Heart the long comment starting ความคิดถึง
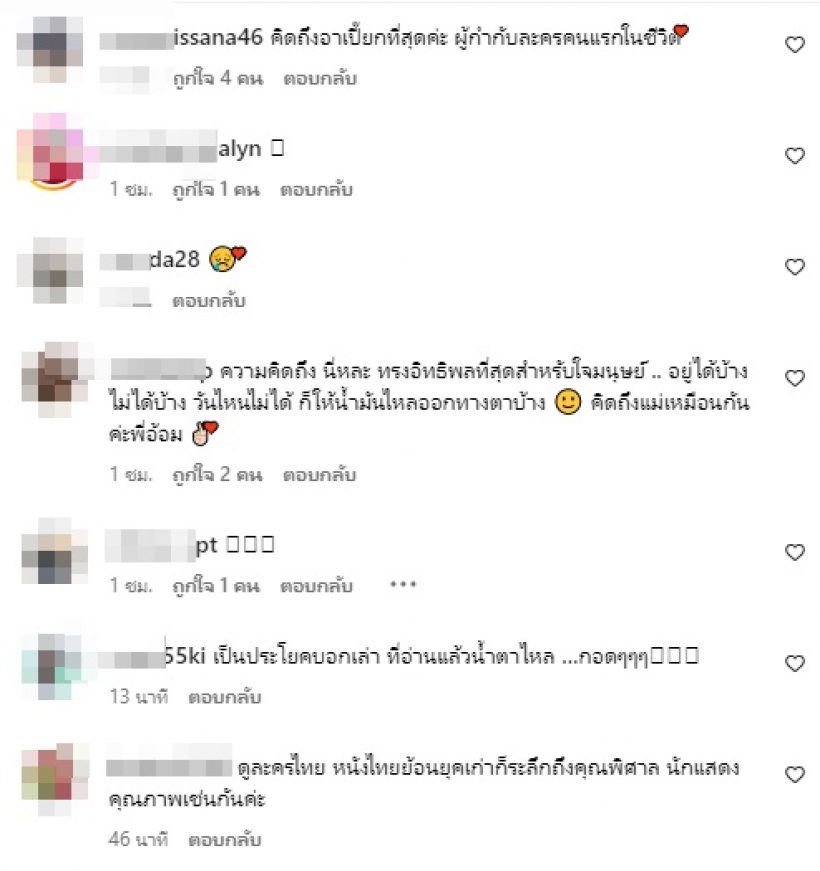The height and width of the screenshot is (871, 820). click(794, 377)
